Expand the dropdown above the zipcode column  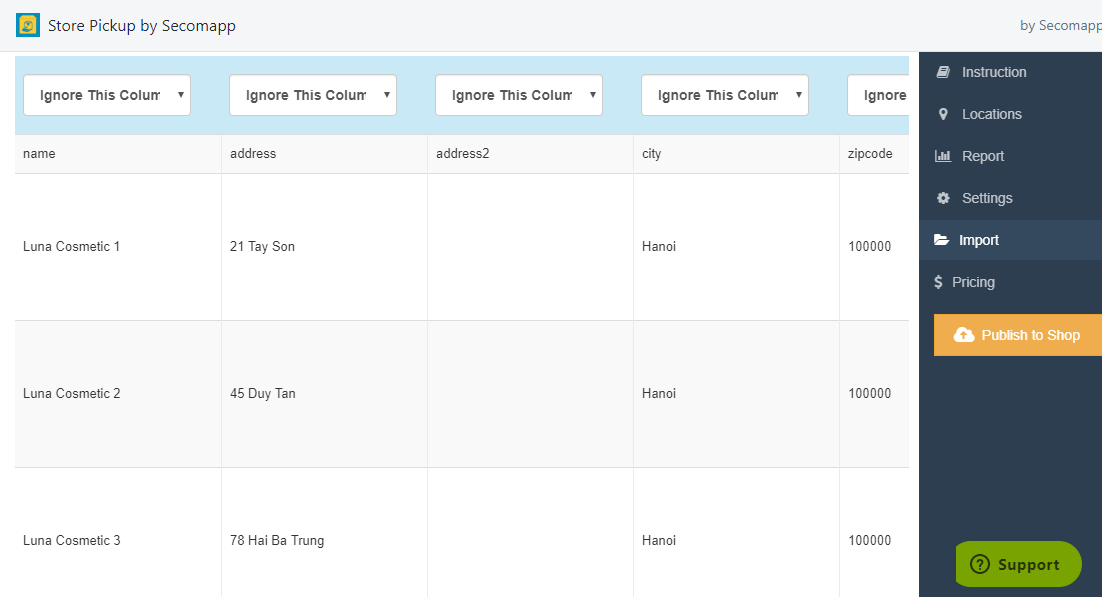pos(879,95)
